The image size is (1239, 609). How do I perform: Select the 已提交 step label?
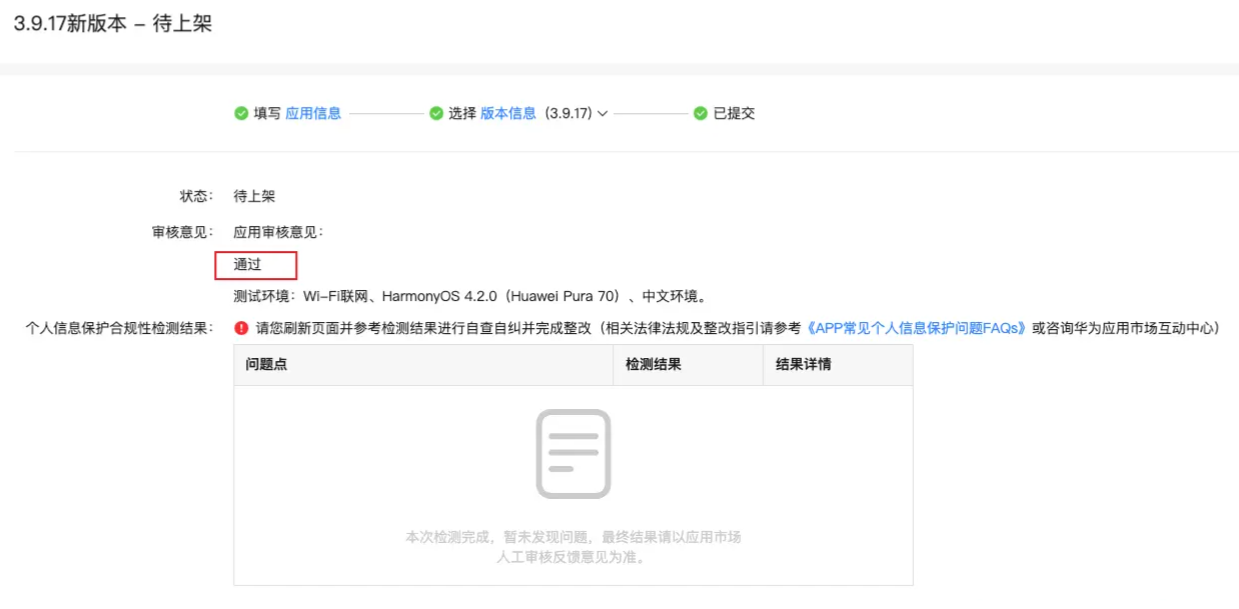pos(734,114)
